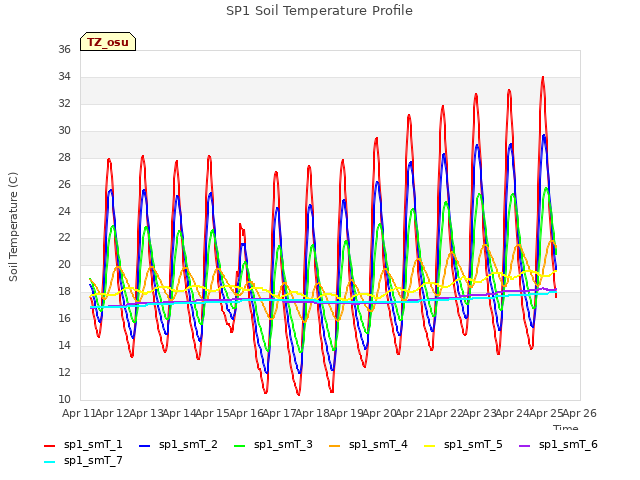Toggle the sp1_smT_4 legend entry
The height and width of the screenshot is (480, 640).
[x=369, y=444]
